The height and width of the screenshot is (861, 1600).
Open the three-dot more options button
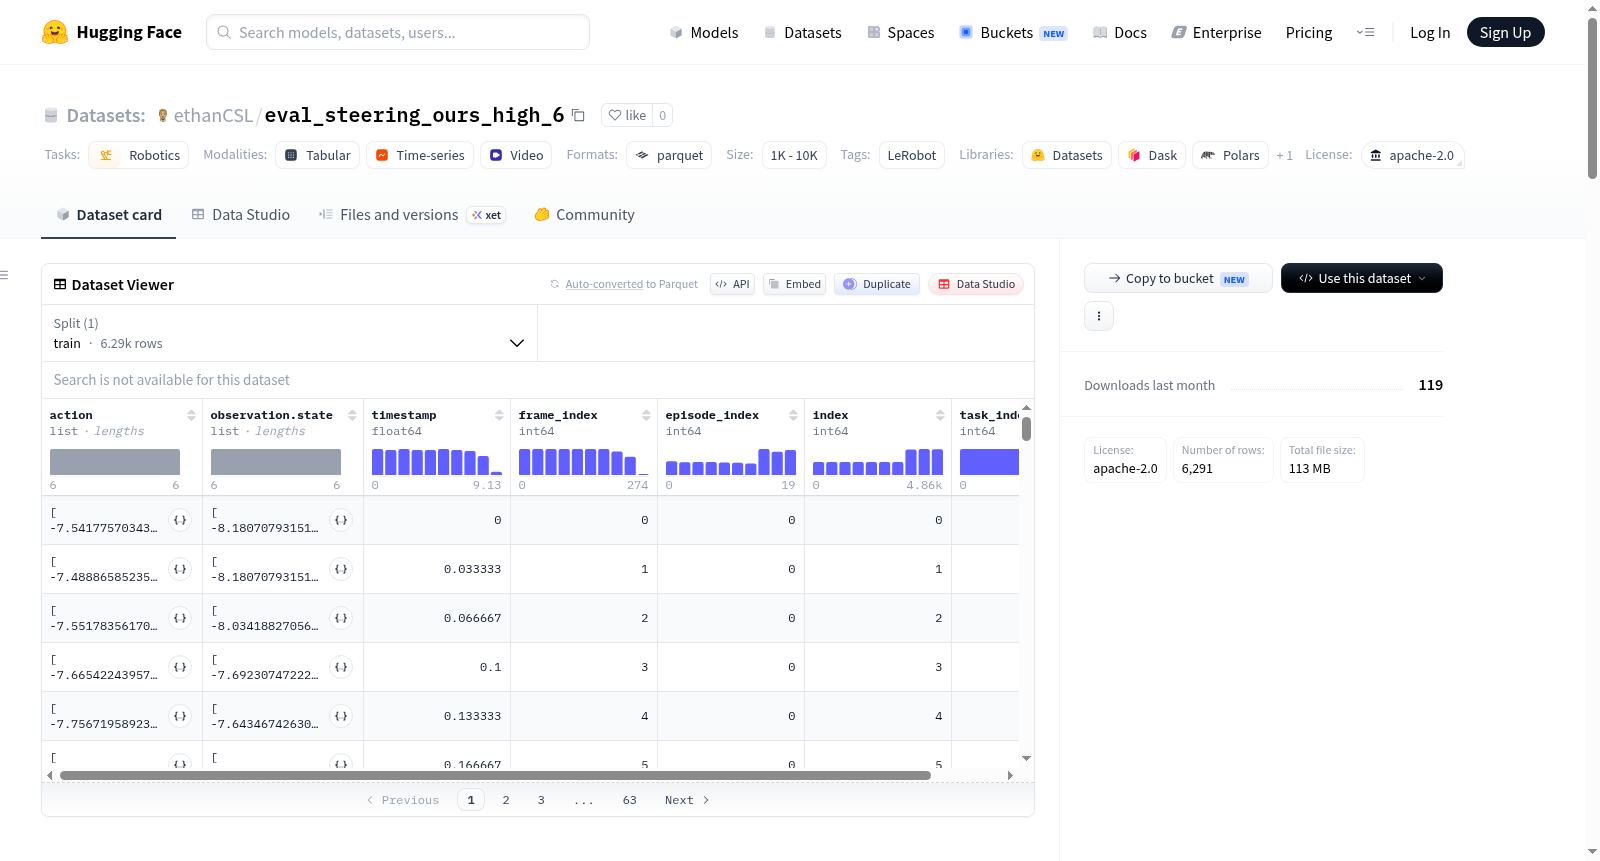[x=1099, y=316]
